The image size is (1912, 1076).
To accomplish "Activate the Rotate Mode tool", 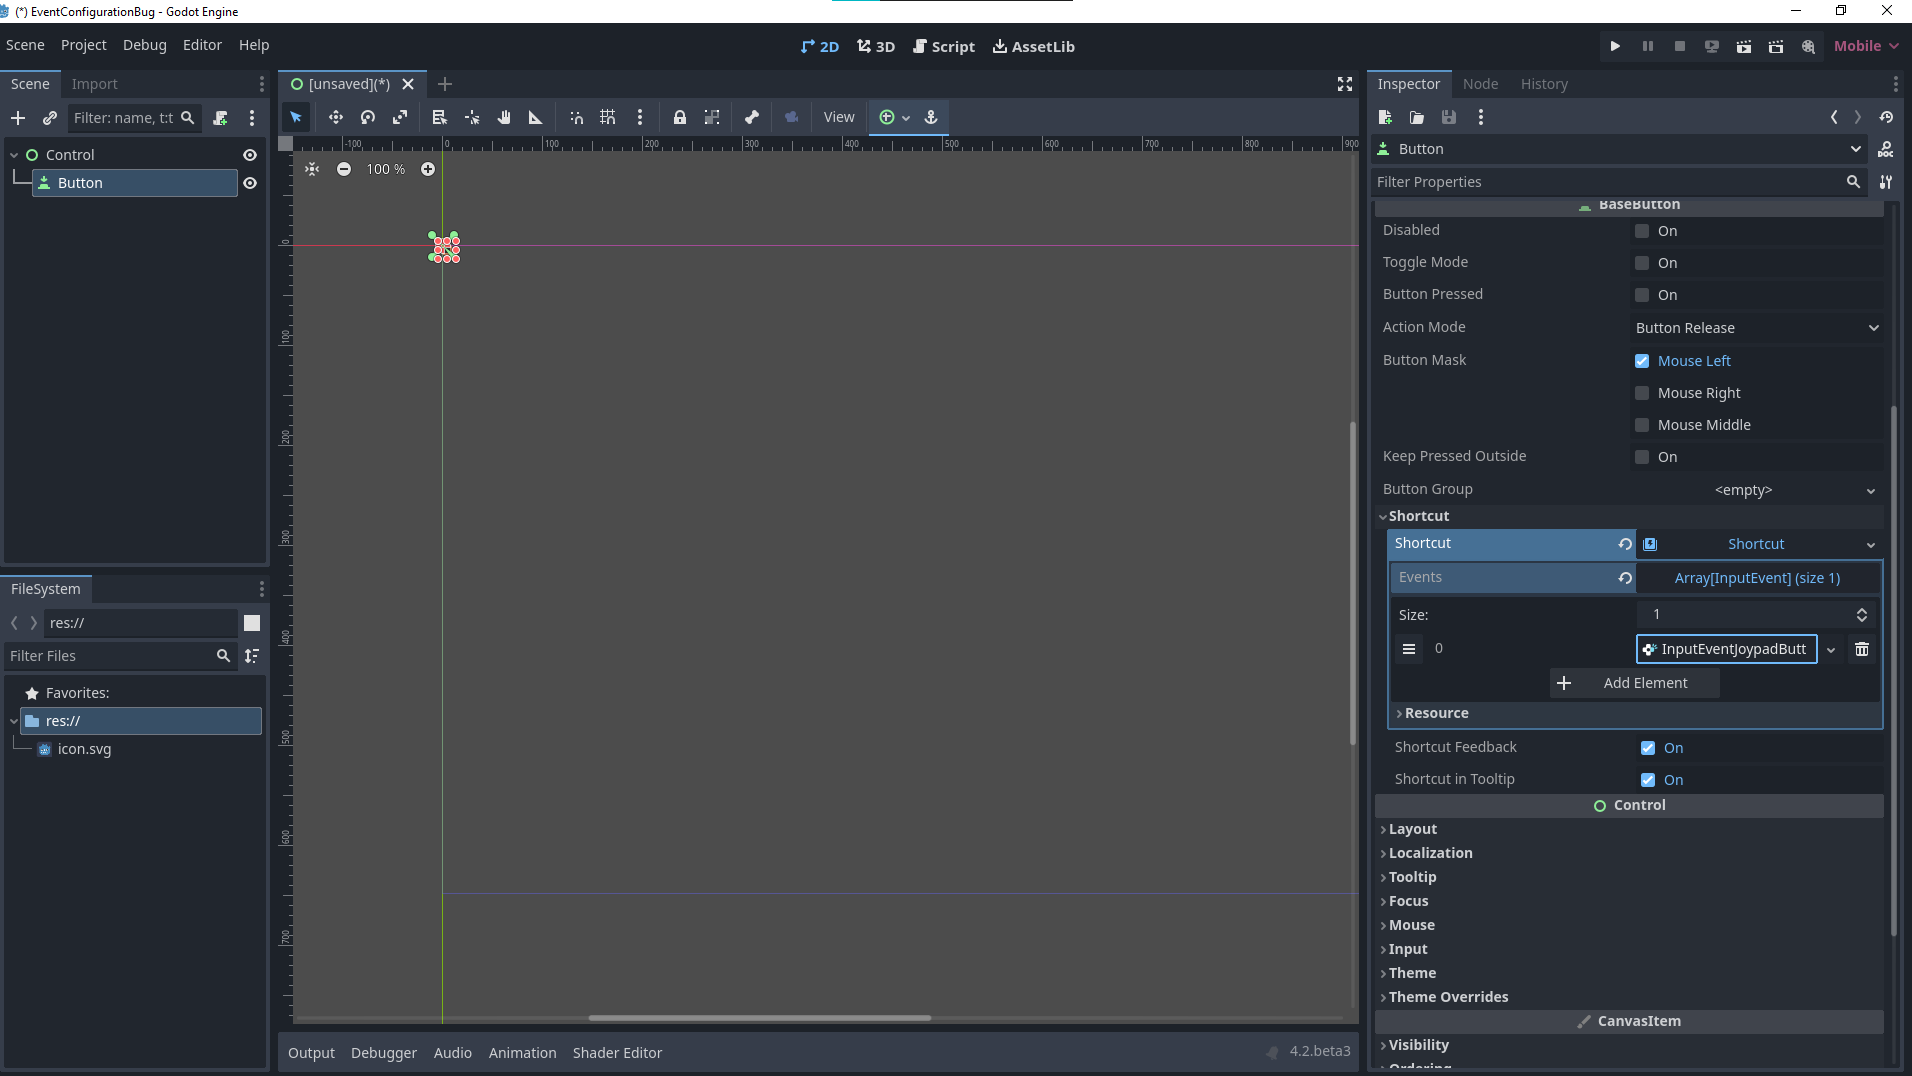I will pos(367,117).
